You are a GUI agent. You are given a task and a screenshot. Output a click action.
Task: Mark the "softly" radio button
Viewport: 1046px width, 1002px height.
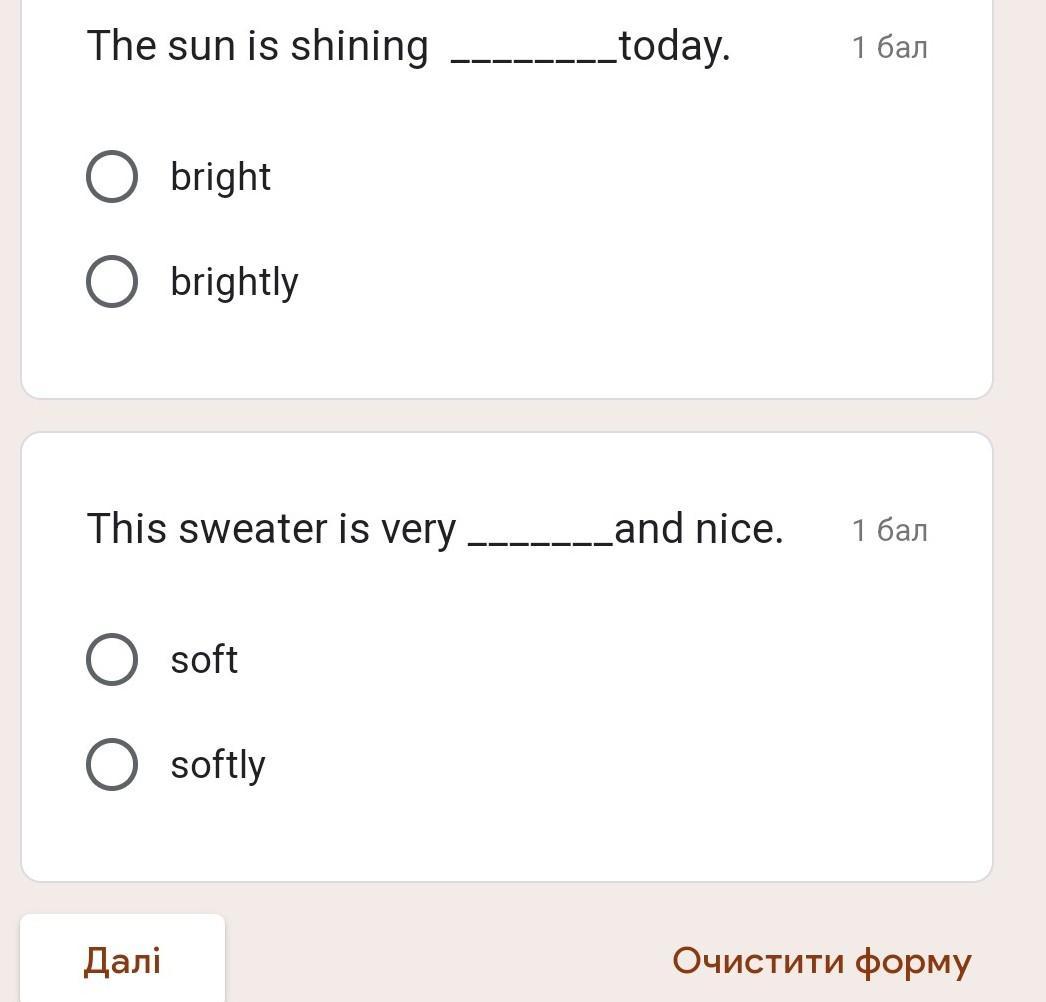pyautogui.click(x=112, y=765)
